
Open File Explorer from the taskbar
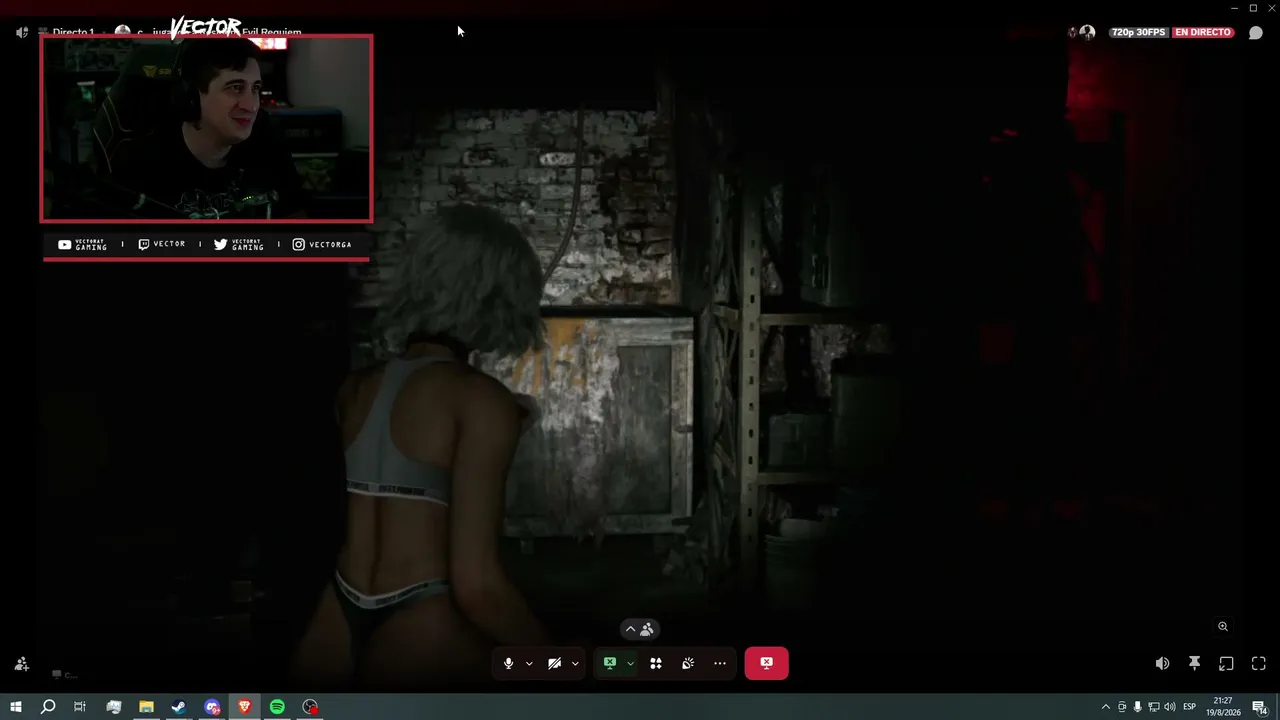(146, 707)
